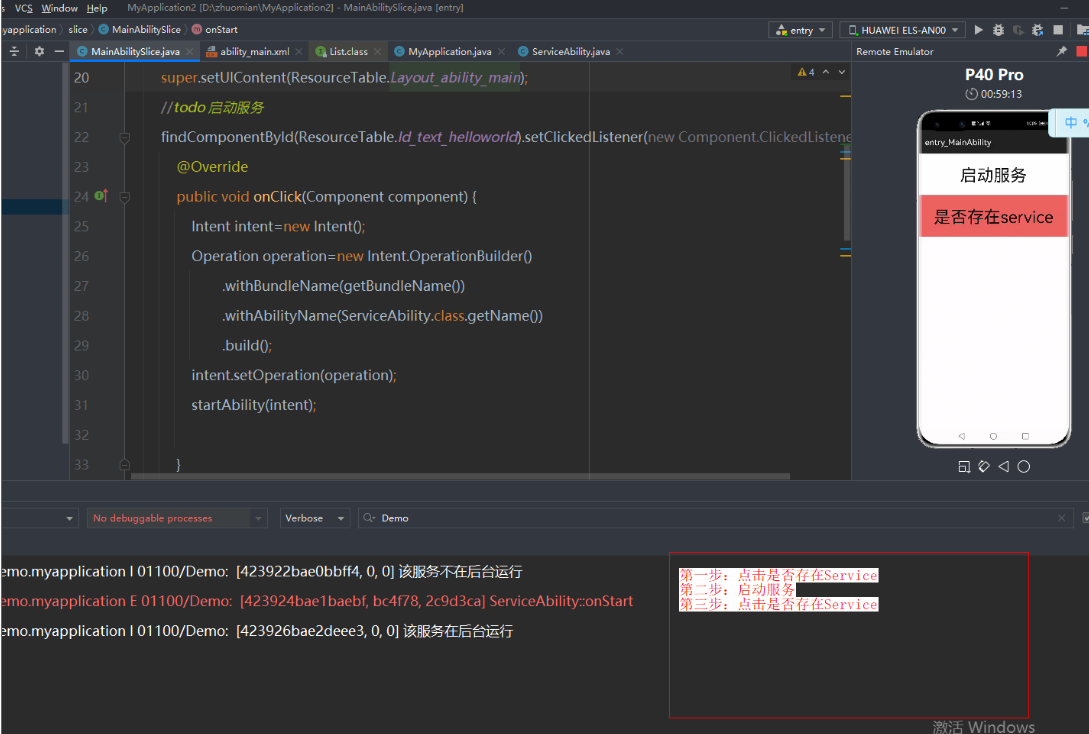Stop the running process with the square icon
Viewport: 1089px width, 734px height.
click(x=1058, y=30)
